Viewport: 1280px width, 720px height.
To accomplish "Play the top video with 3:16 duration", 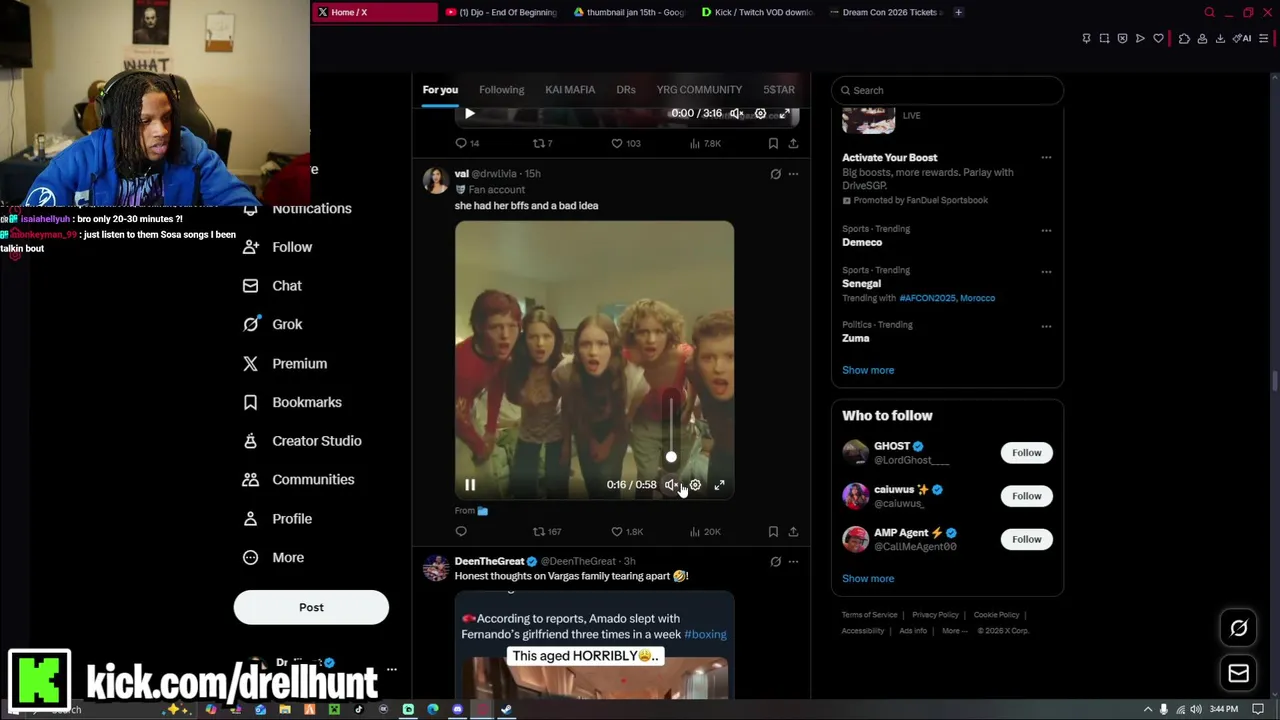I will point(470,114).
